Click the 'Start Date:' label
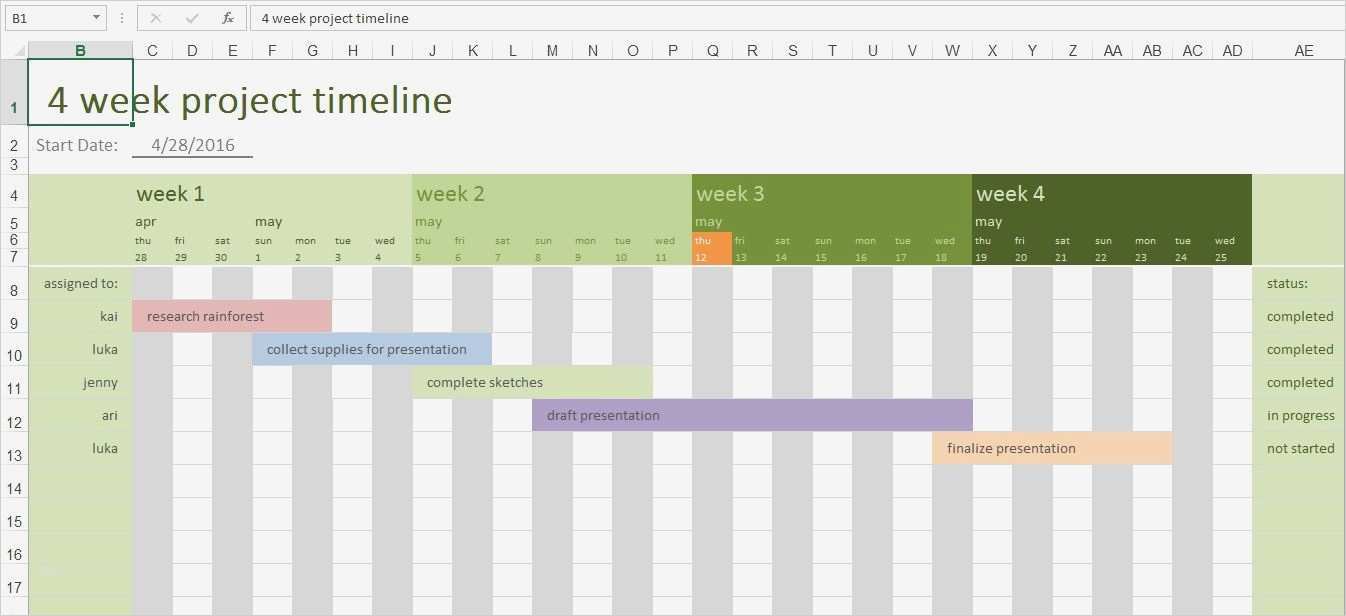 click(x=77, y=145)
